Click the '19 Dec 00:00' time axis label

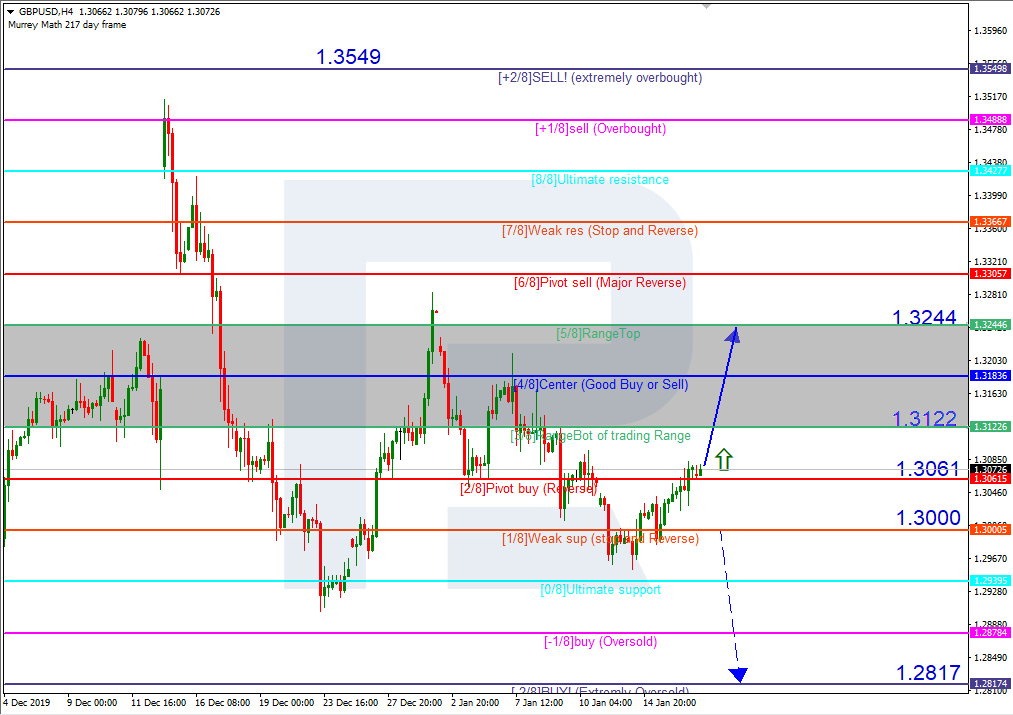pos(286,703)
